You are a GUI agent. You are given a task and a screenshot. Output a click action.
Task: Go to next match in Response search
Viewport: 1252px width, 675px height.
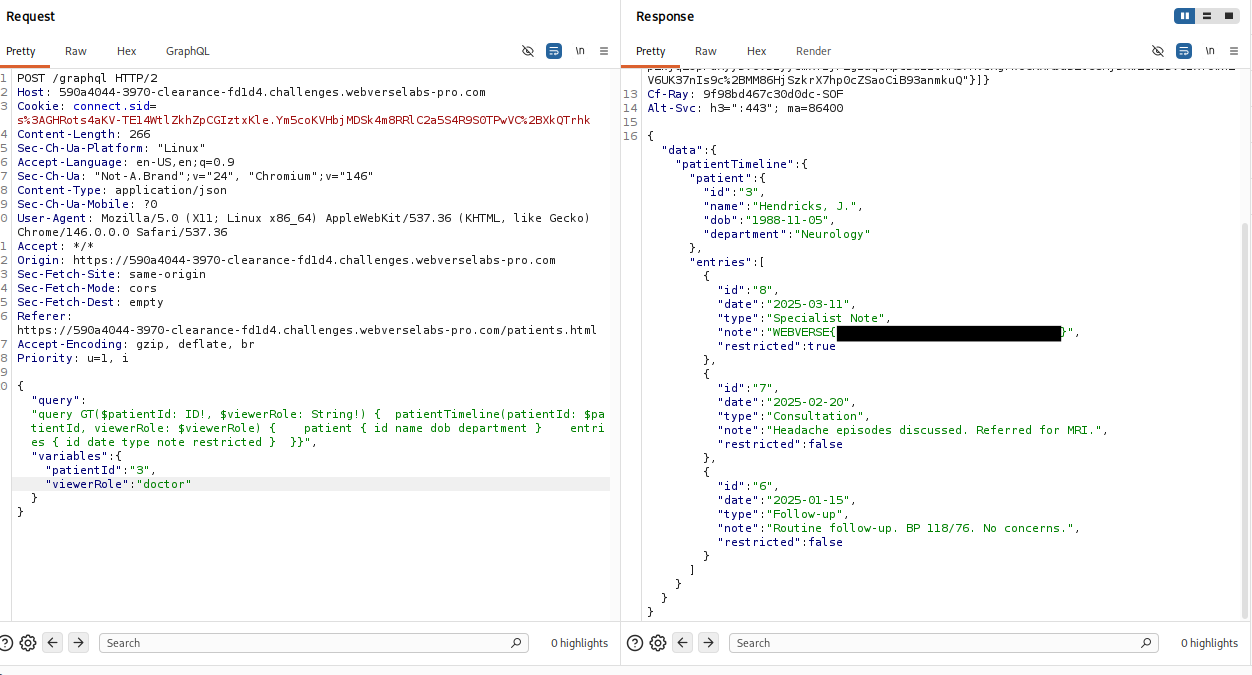708,643
